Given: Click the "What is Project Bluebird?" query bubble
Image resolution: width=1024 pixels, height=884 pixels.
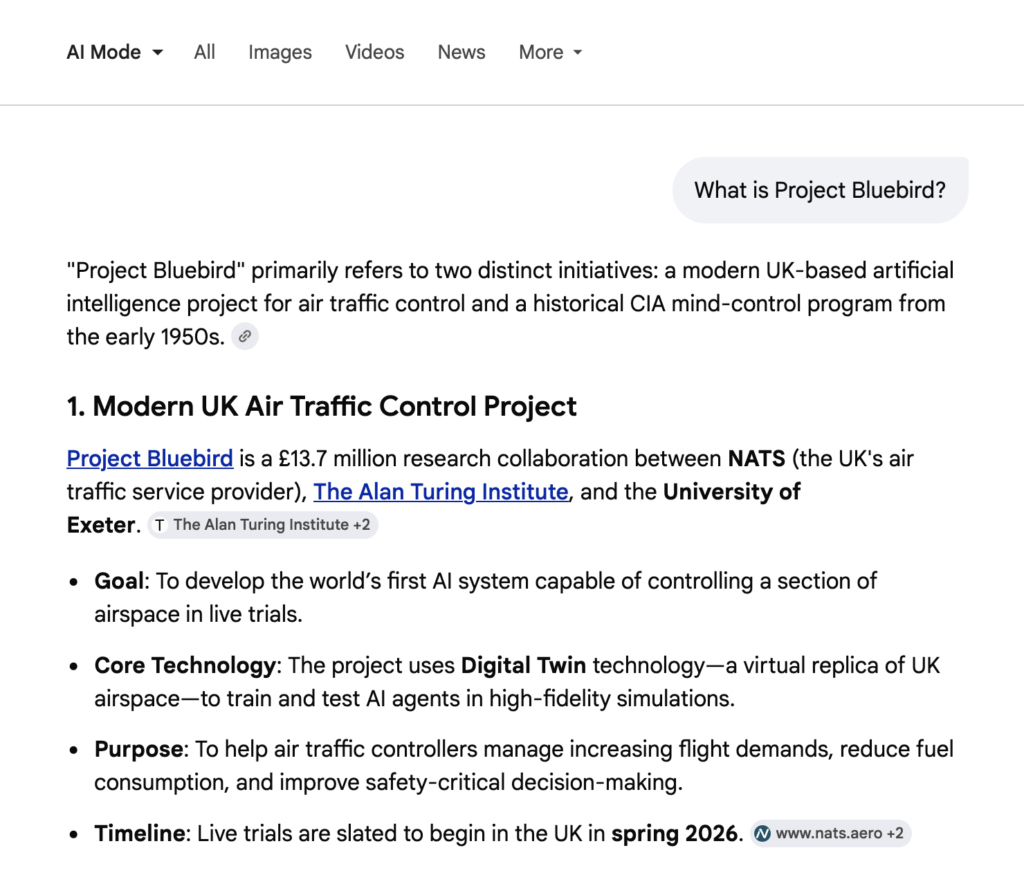Looking at the screenshot, I should coord(820,190).
